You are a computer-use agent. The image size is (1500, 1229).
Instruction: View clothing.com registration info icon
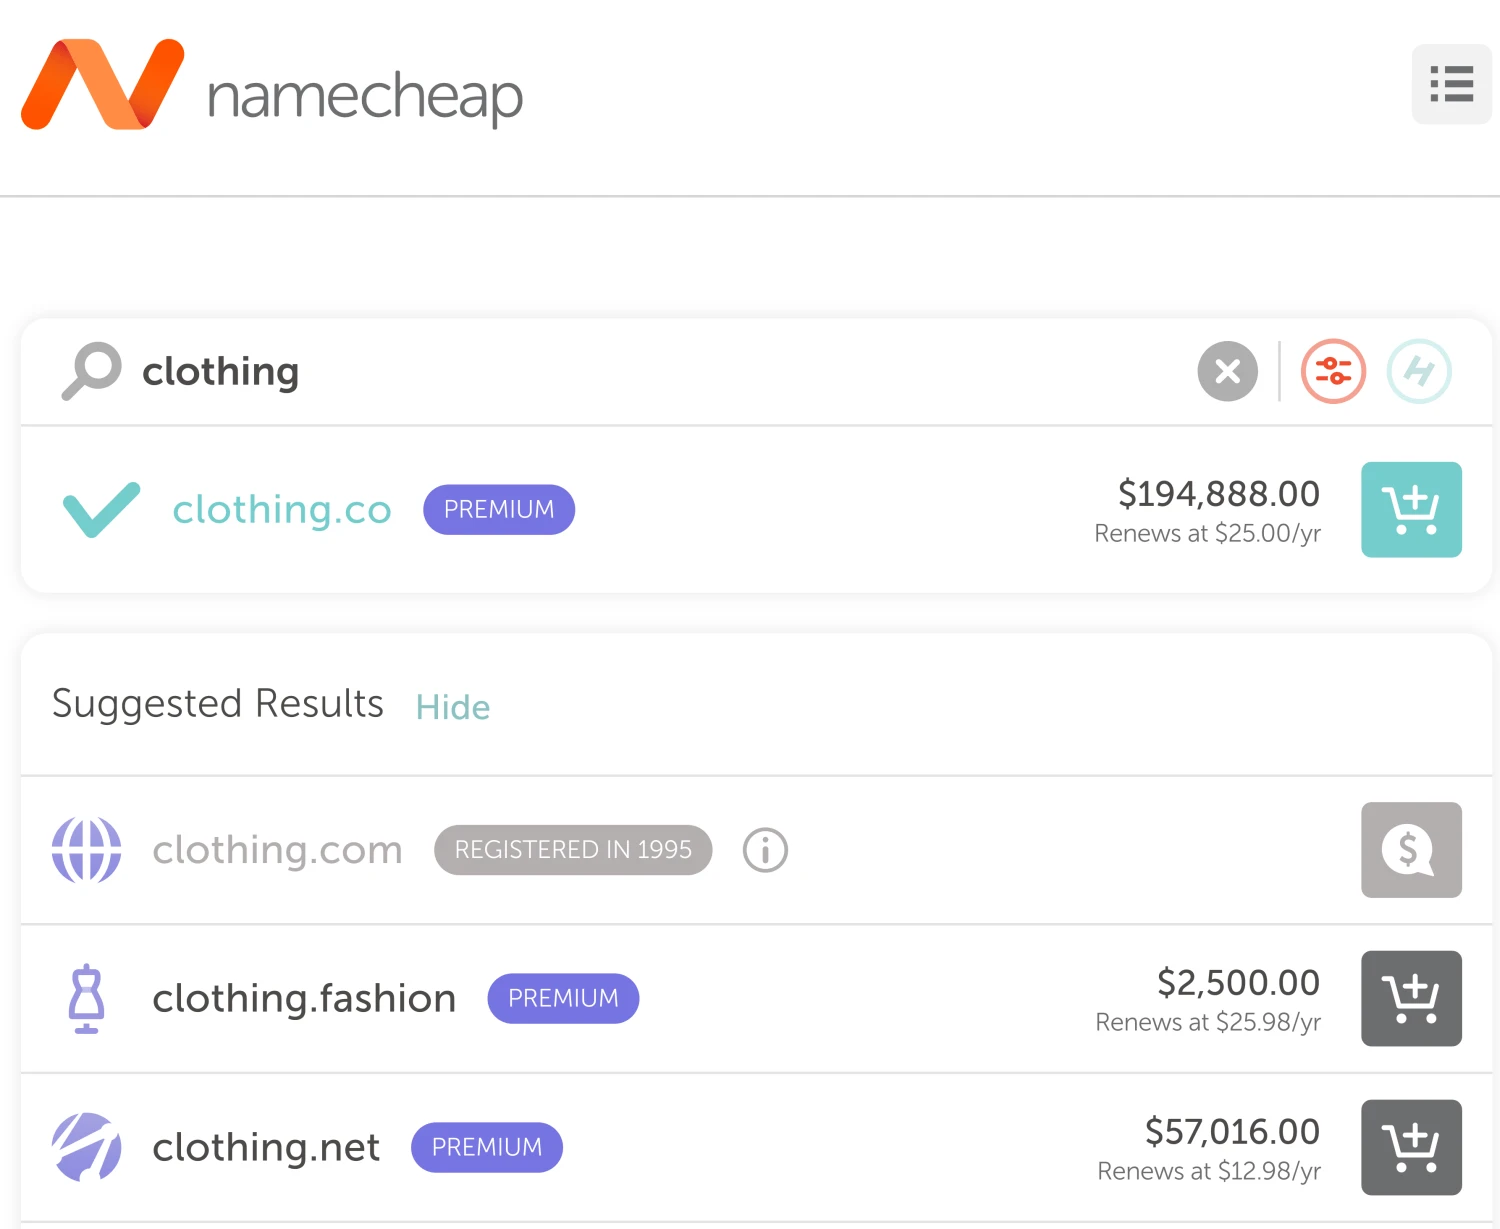[765, 850]
